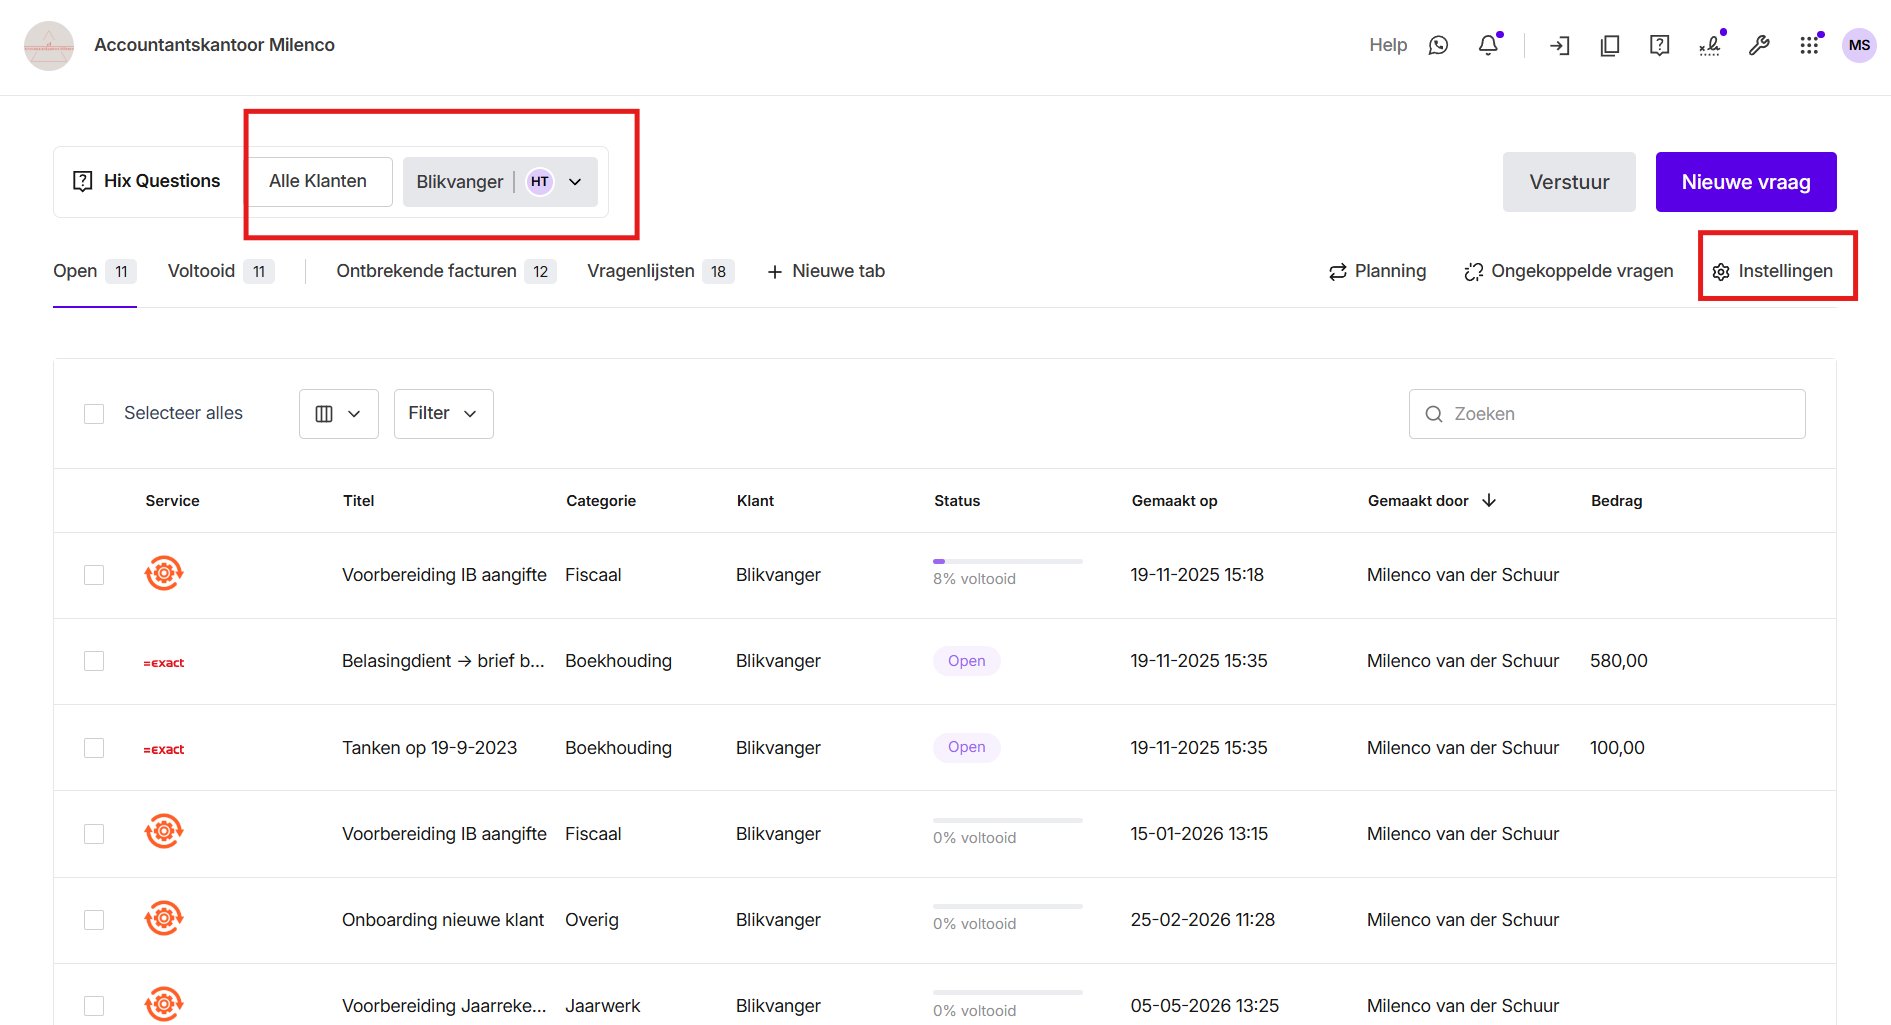
Task: Click the amount '580,00'
Action: pyautogui.click(x=1619, y=661)
